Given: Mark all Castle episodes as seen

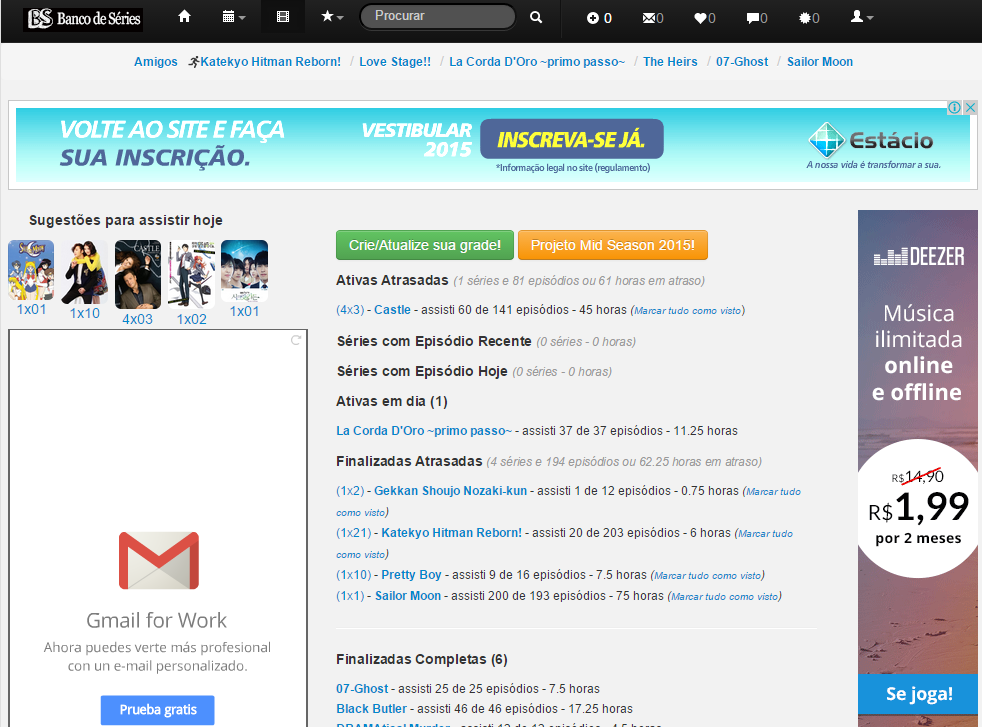Looking at the screenshot, I should point(688,311).
